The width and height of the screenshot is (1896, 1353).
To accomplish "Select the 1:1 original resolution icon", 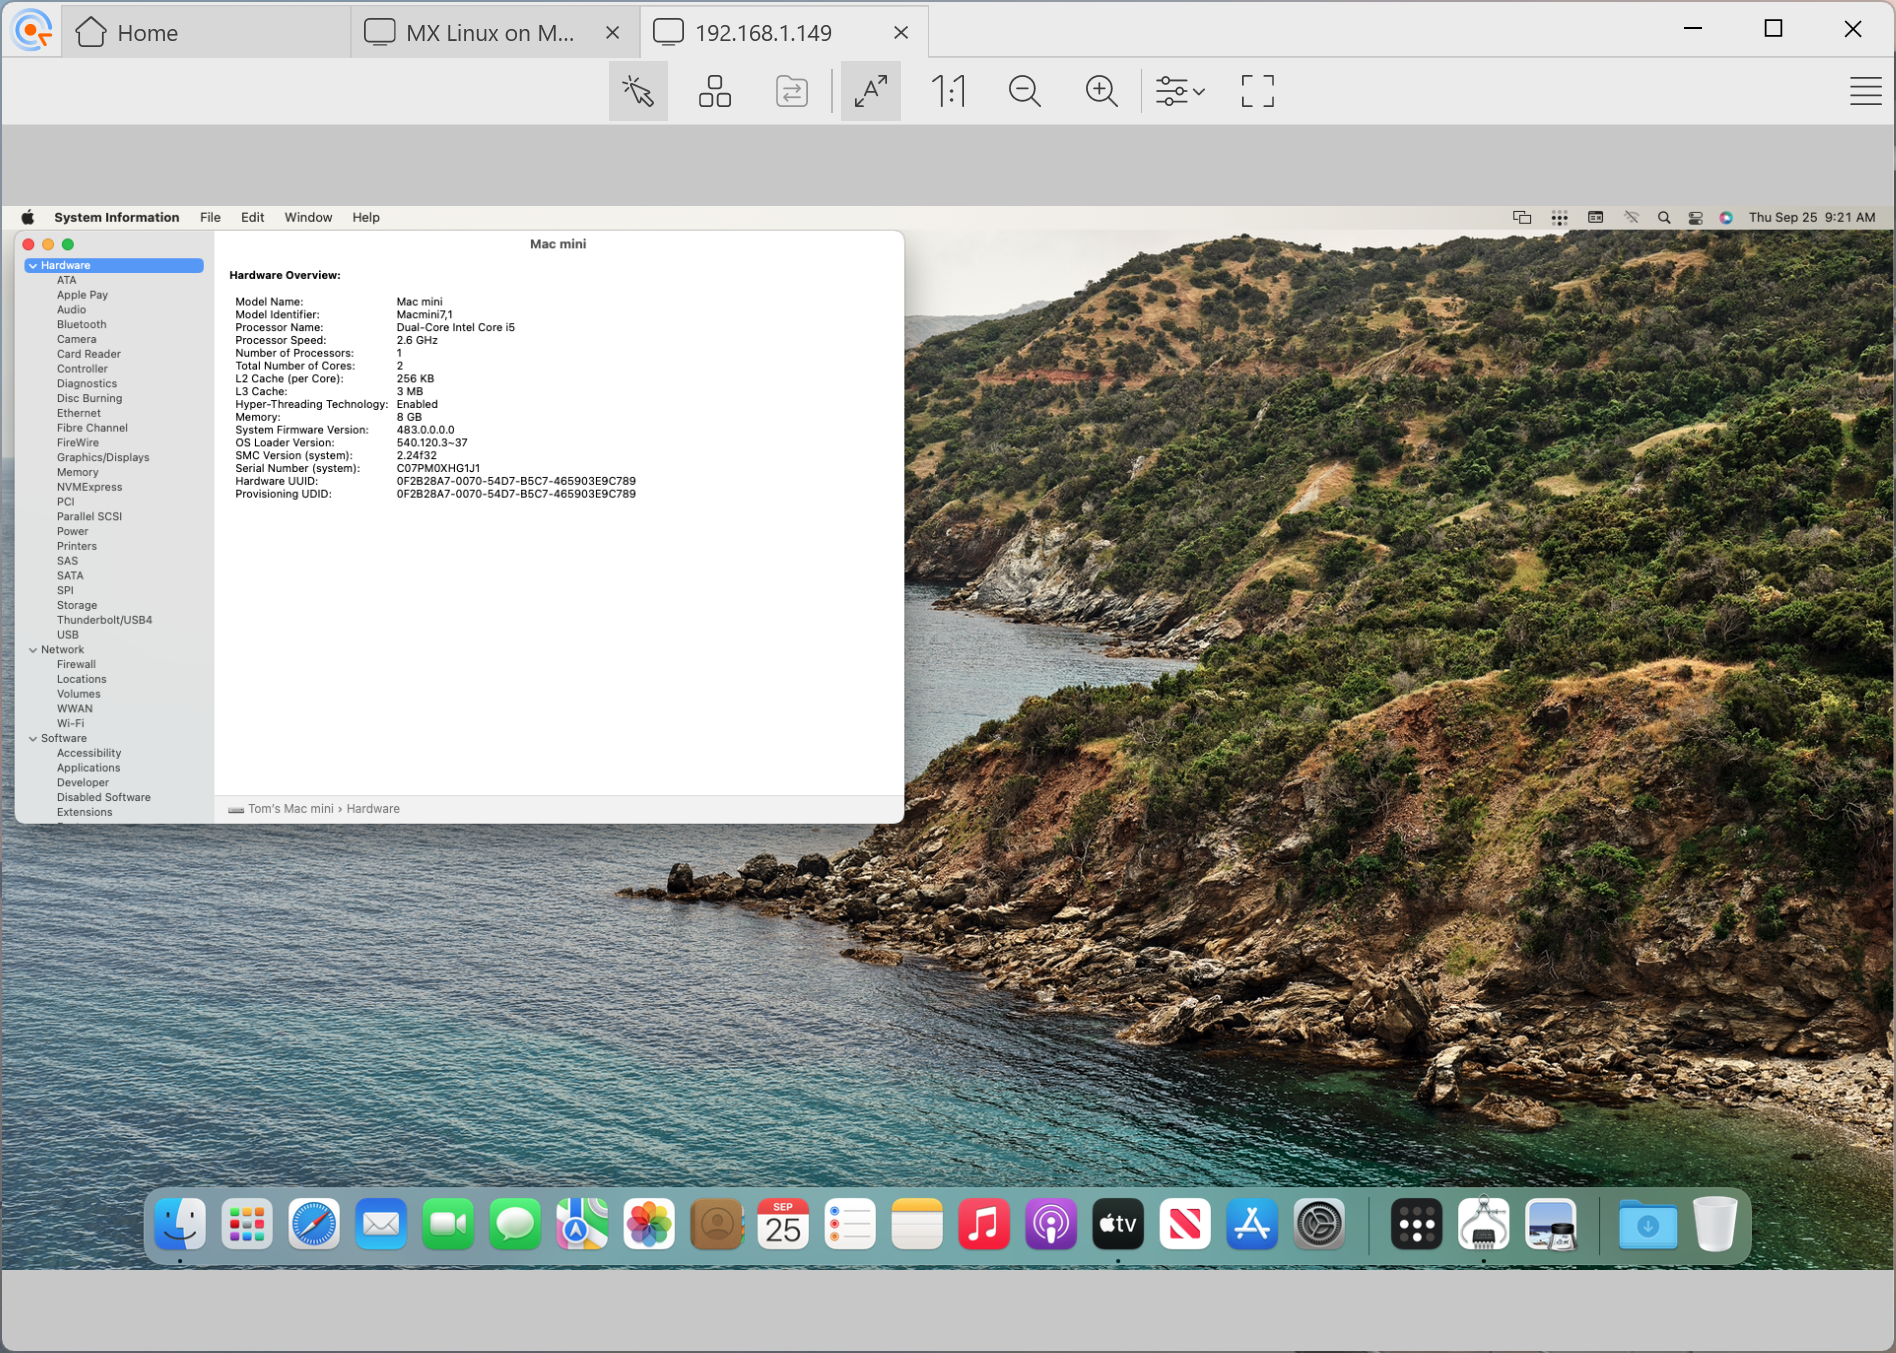I will tap(948, 91).
